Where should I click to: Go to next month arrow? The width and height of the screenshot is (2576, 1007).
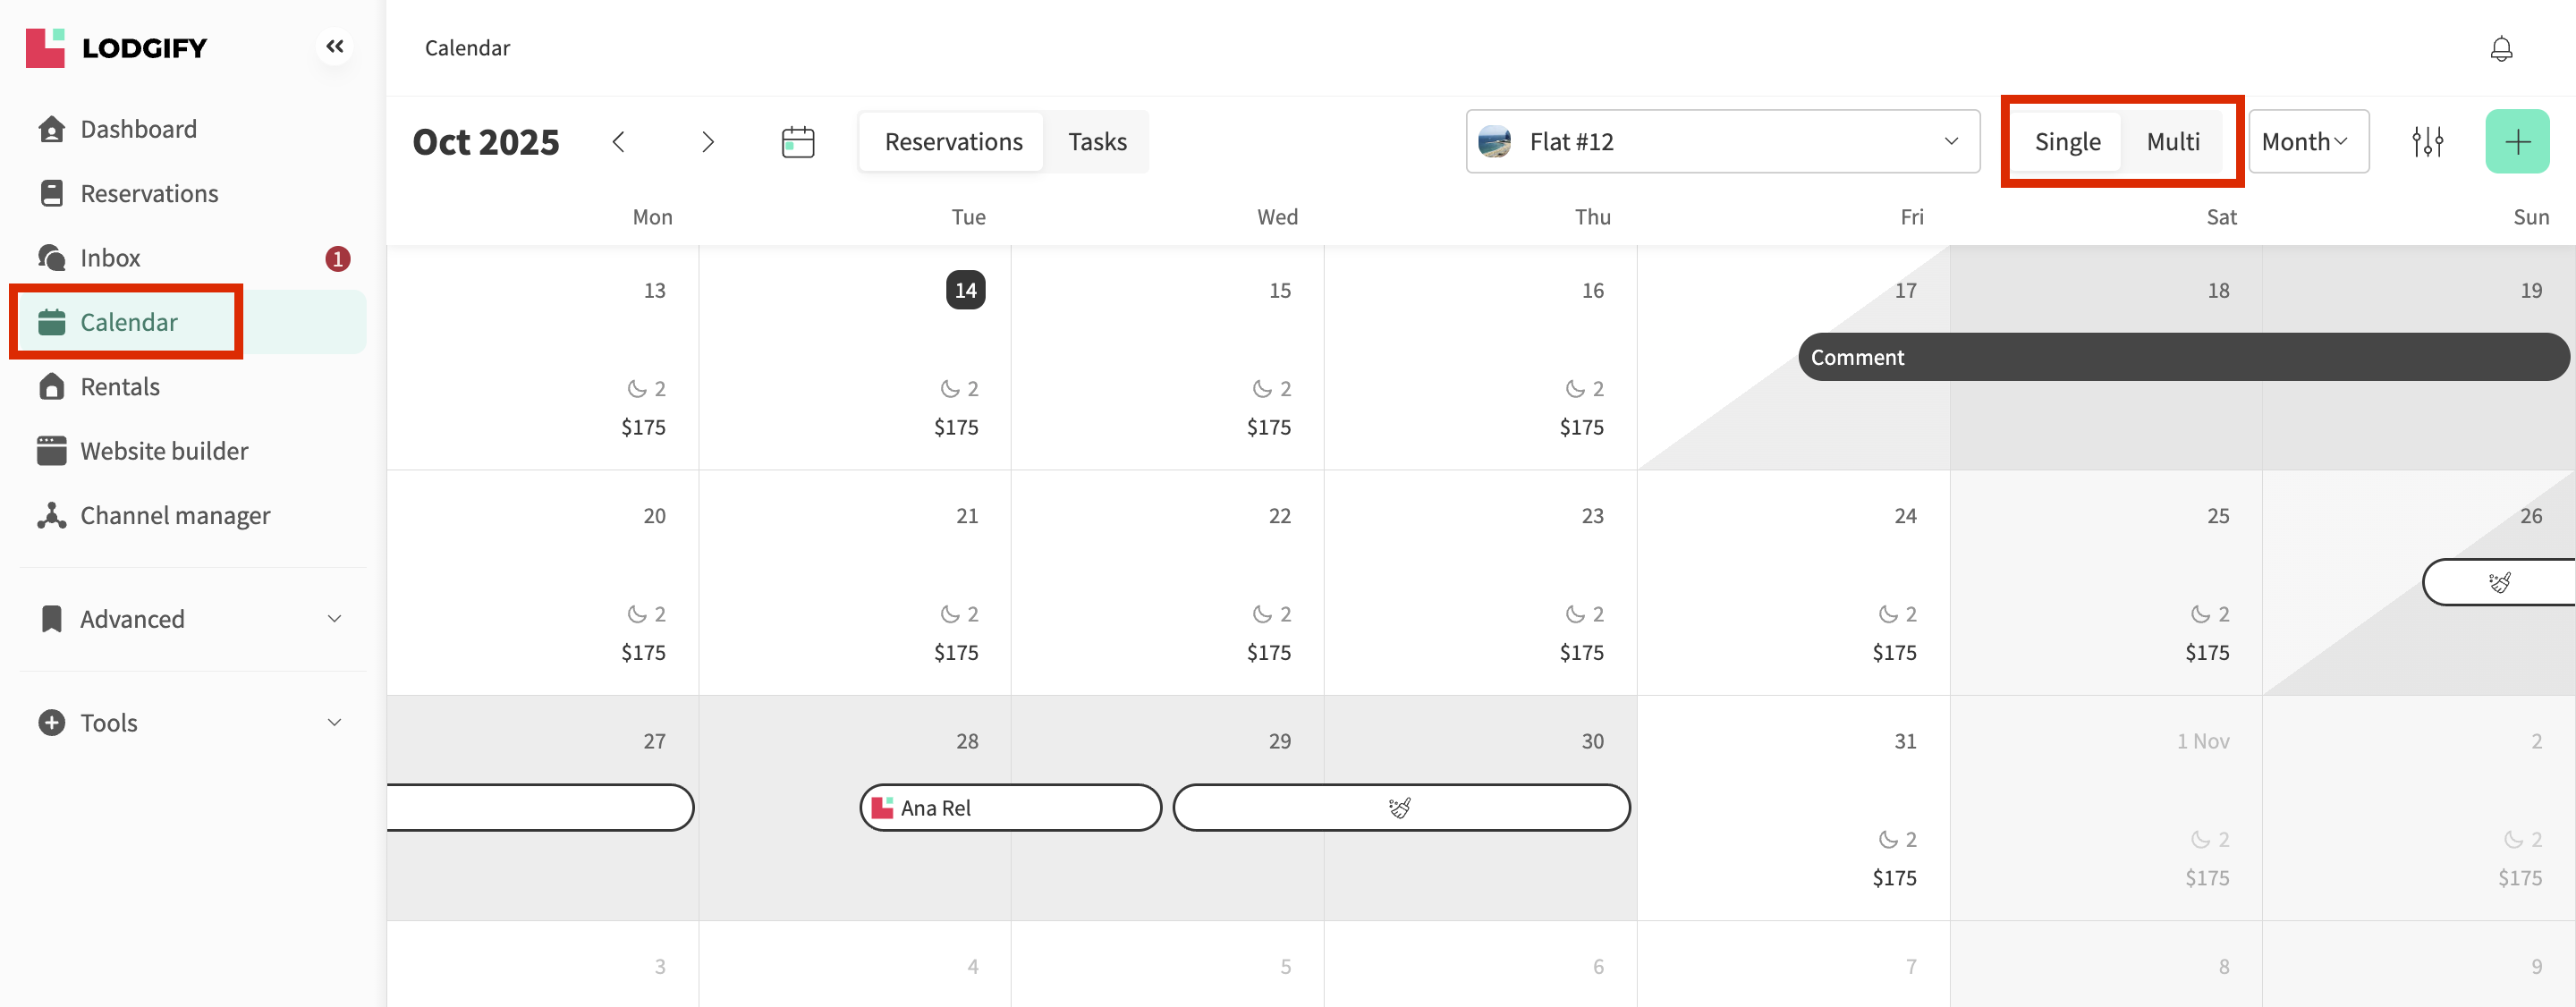click(707, 141)
